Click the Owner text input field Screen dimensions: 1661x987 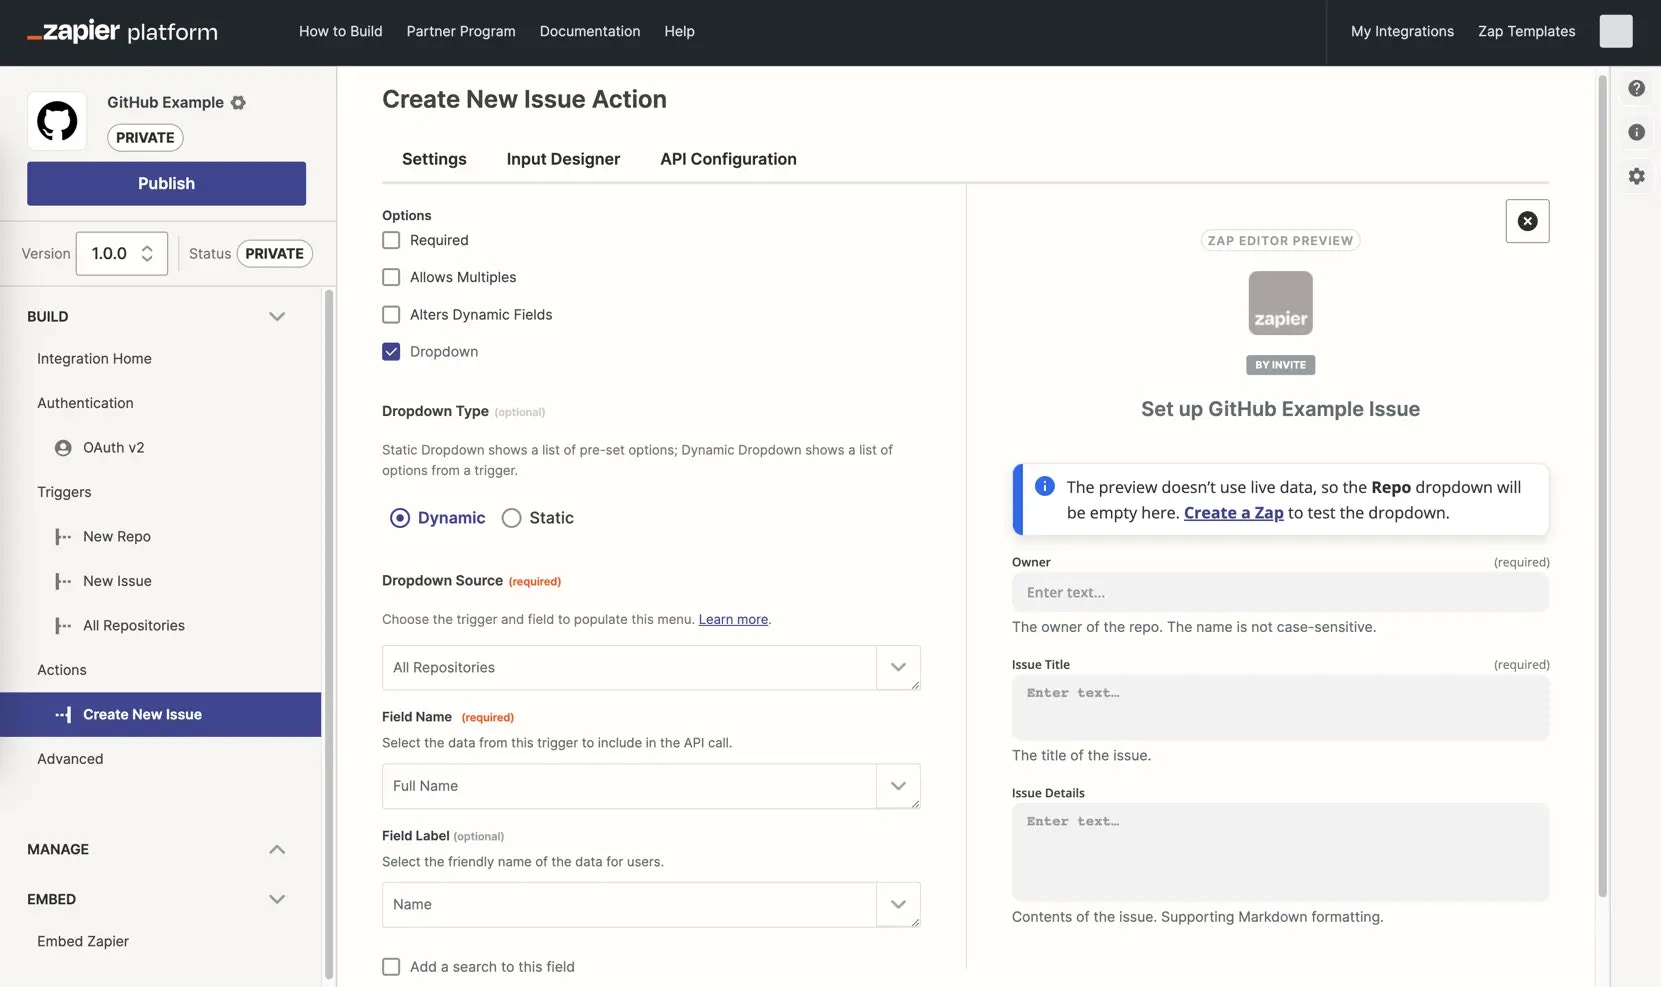[1280, 592]
